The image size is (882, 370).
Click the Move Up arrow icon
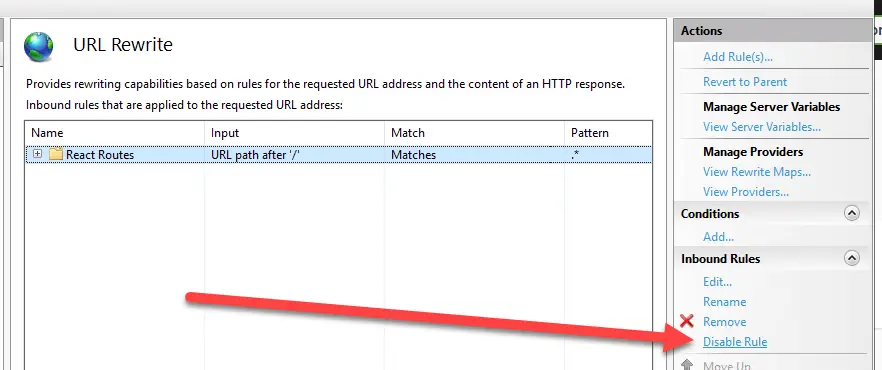click(x=687, y=366)
